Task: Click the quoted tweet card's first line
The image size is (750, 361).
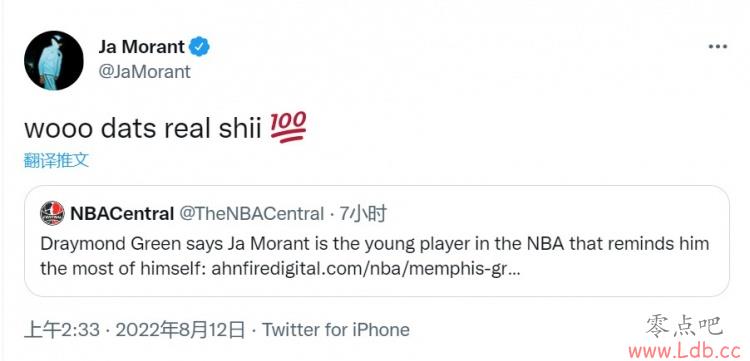Action: coord(375,244)
